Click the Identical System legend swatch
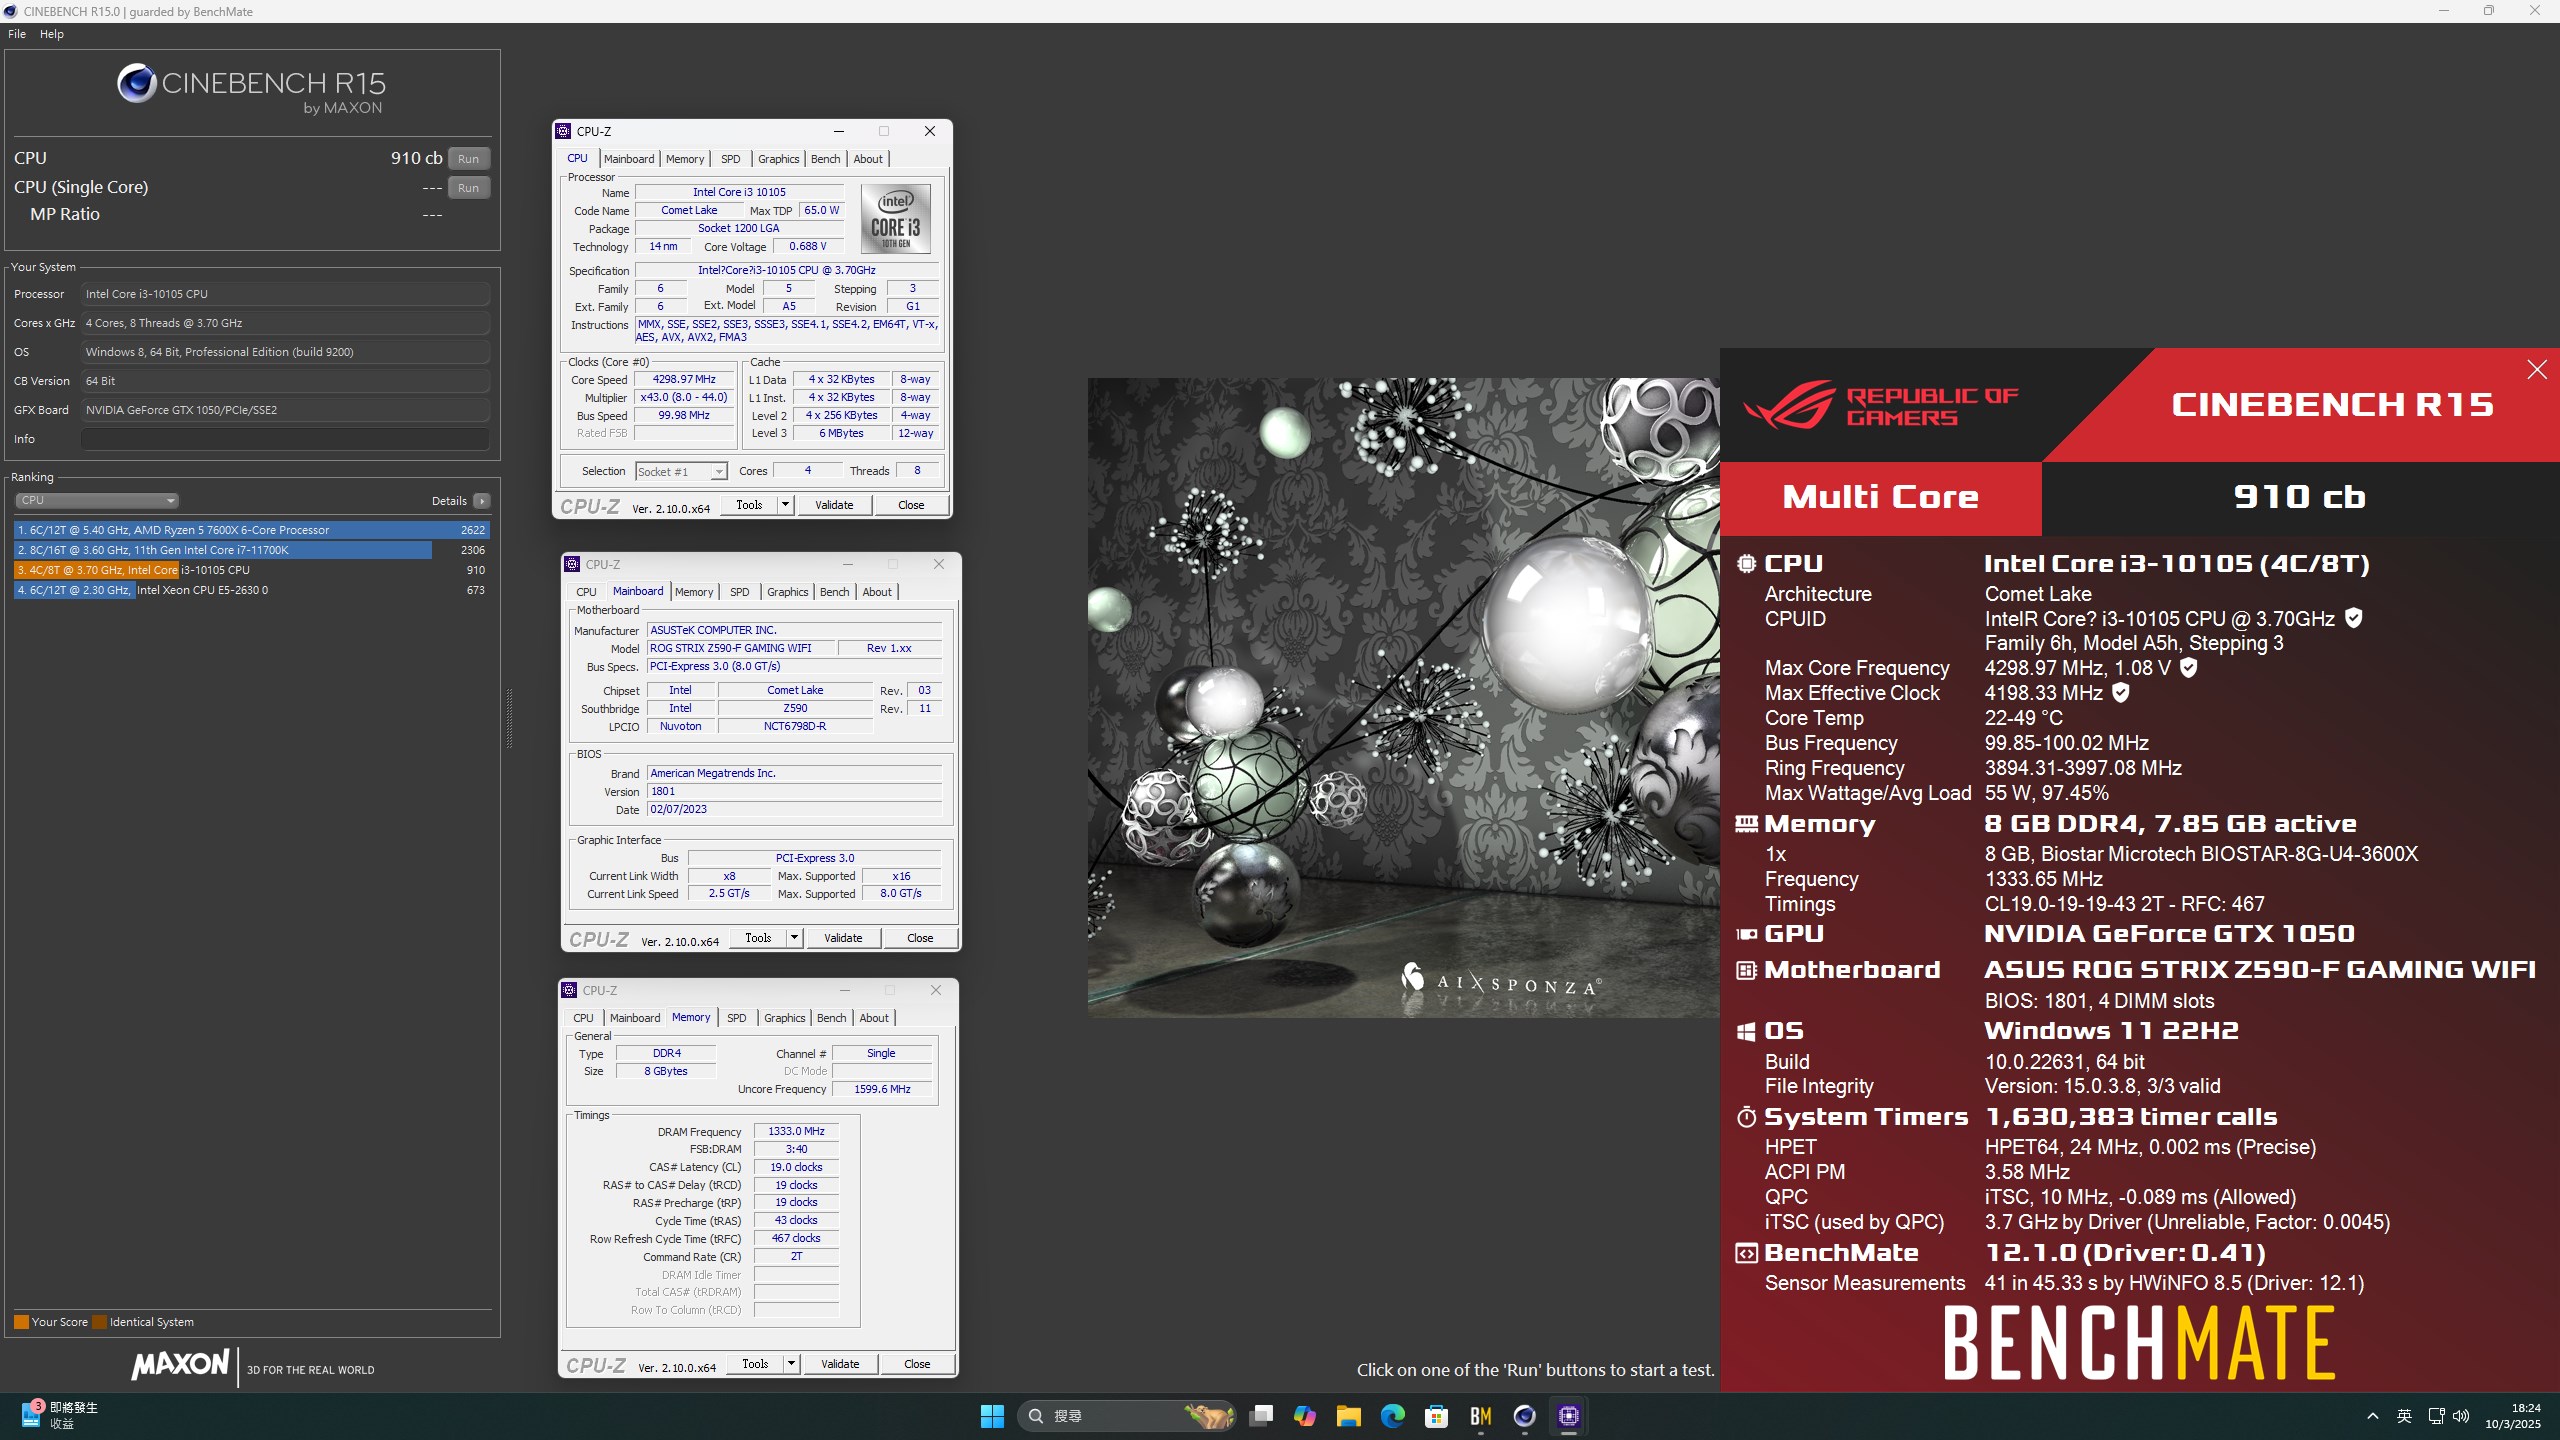 (99, 1322)
